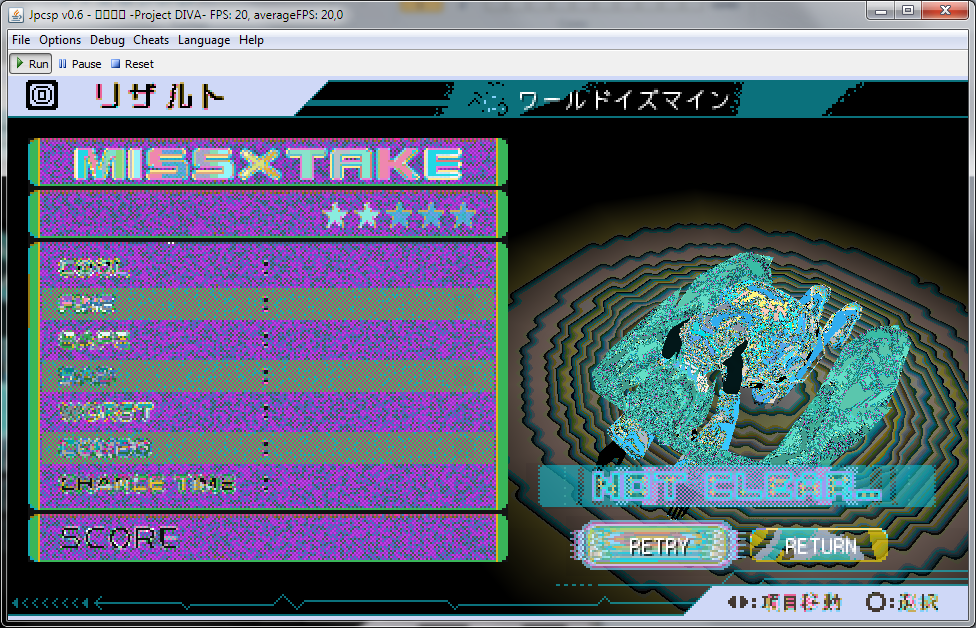The width and height of the screenshot is (976, 628).
Task: Click the CHANCE TIME row label
Action: click(148, 484)
